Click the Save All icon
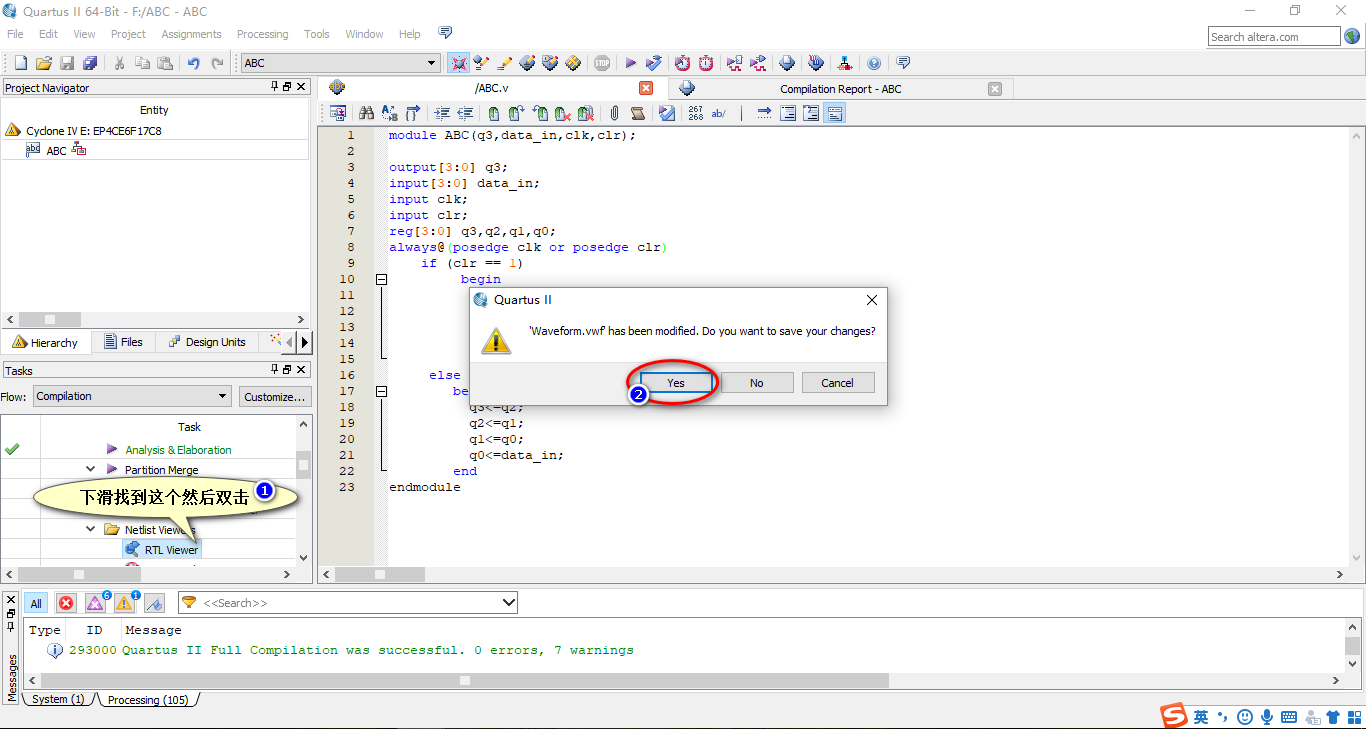This screenshot has height=729, width=1366. [x=90, y=63]
